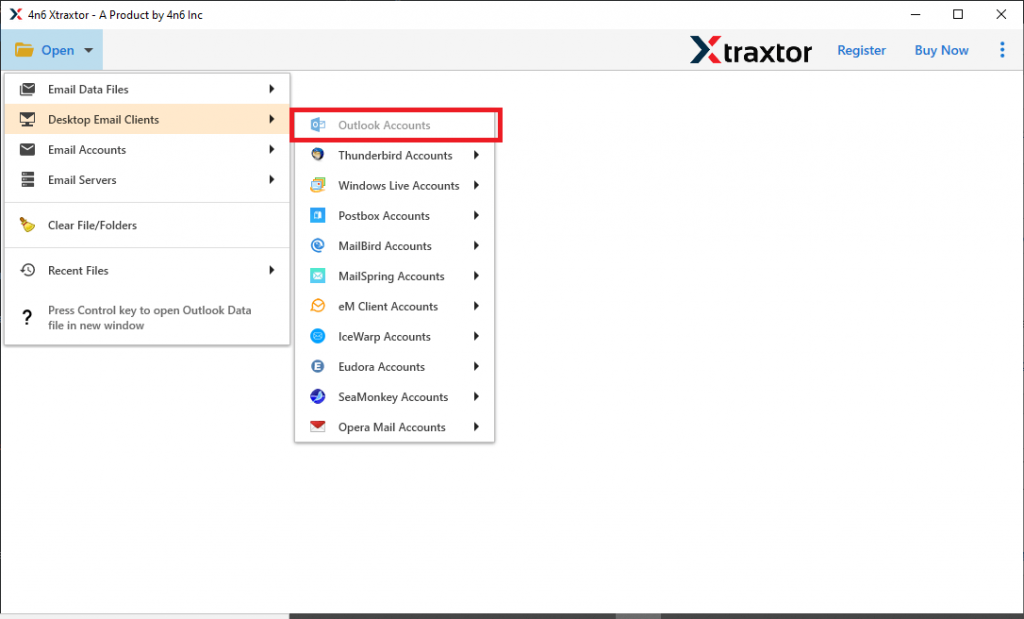Click the Press Control key hint text
Image resolution: width=1024 pixels, height=619 pixels.
click(150, 318)
